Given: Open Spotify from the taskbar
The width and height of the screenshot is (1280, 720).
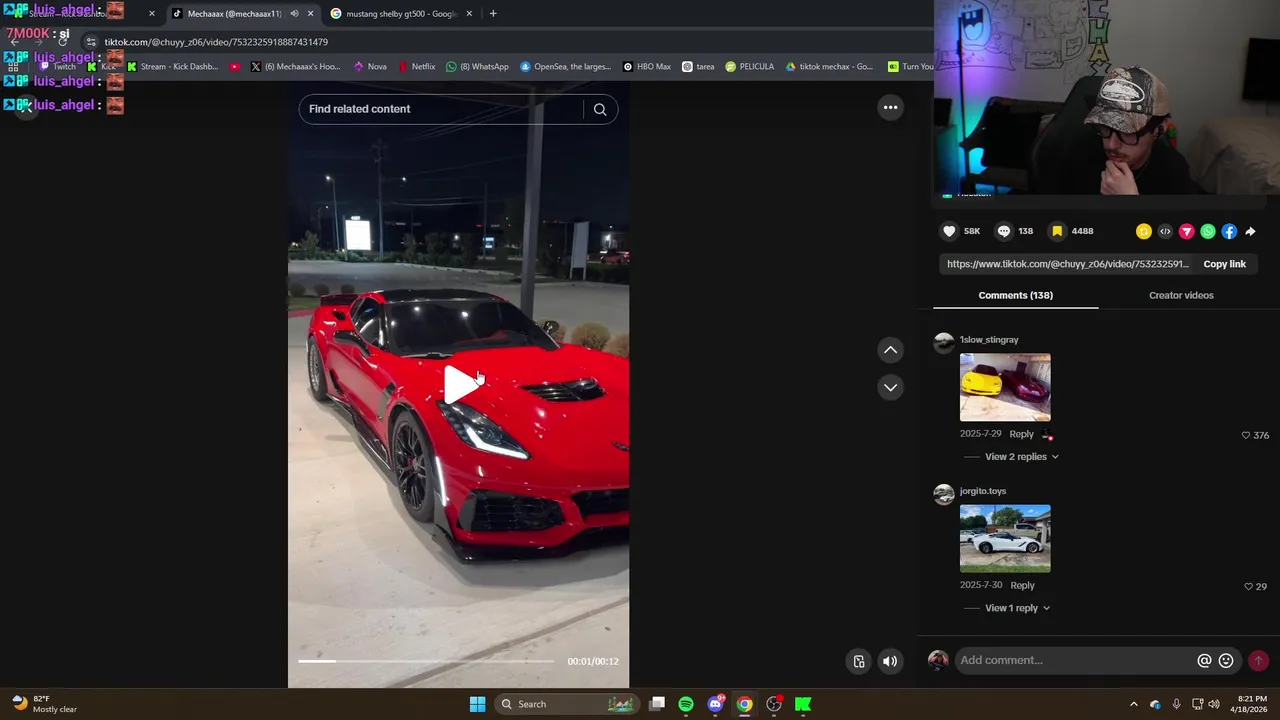Looking at the screenshot, I should coord(686,704).
